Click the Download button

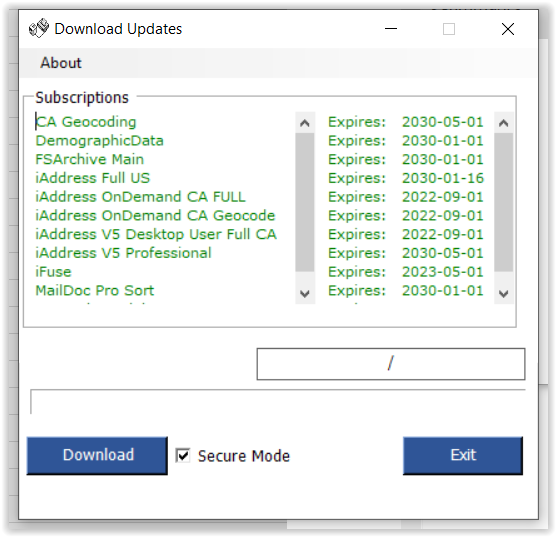pos(97,455)
